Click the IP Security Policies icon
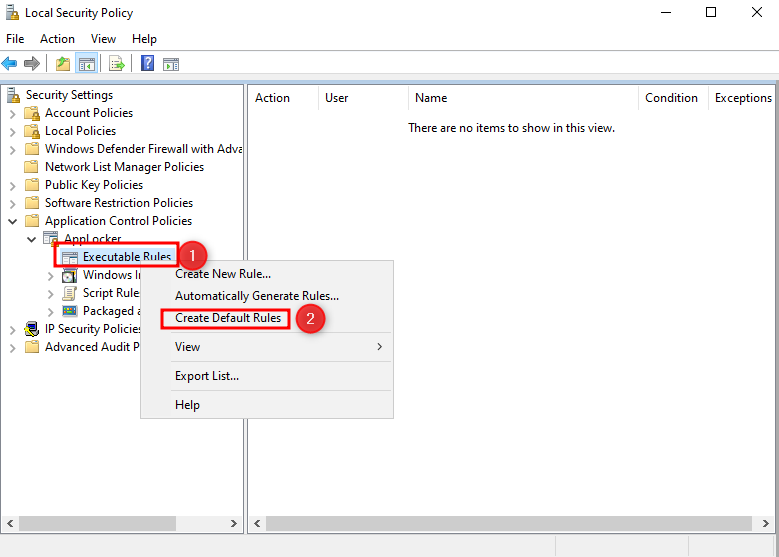This screenshot has height=557, width=779. [32, 329]
